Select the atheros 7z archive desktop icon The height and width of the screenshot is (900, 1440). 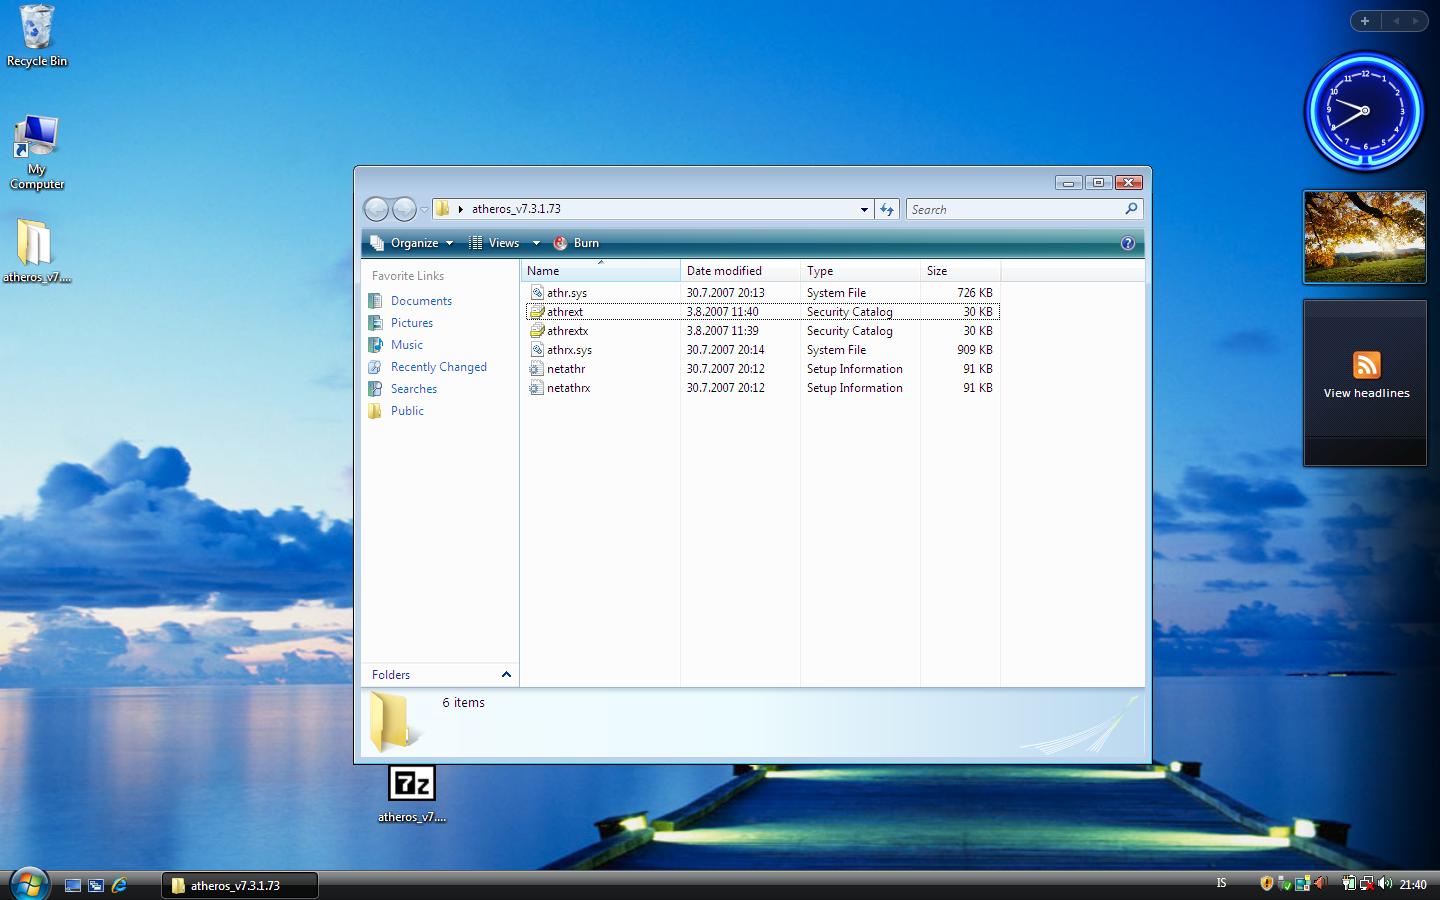412,795
